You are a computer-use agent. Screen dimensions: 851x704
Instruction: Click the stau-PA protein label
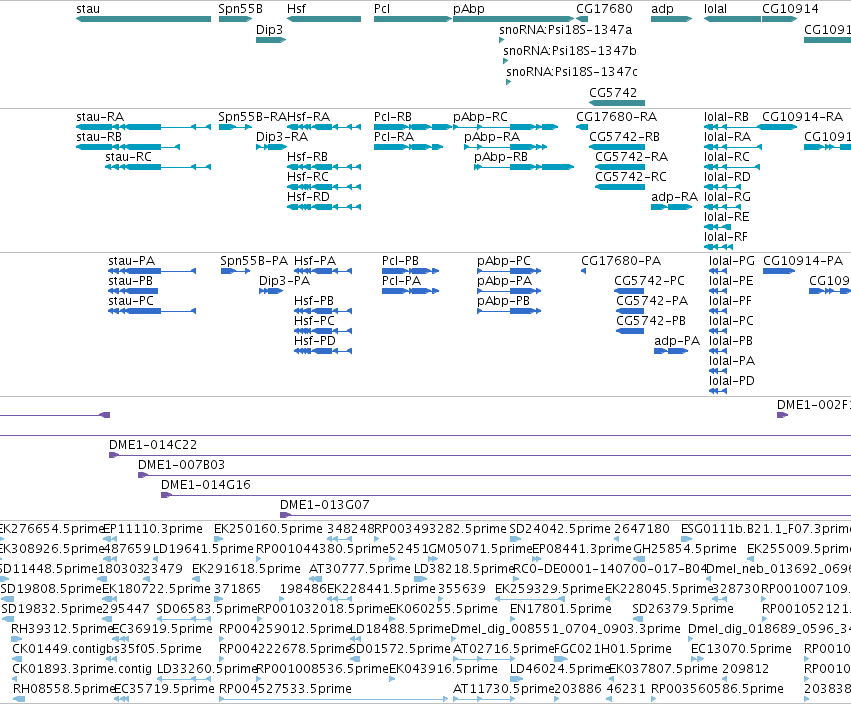pyautogui.click(x=131, y=261)
